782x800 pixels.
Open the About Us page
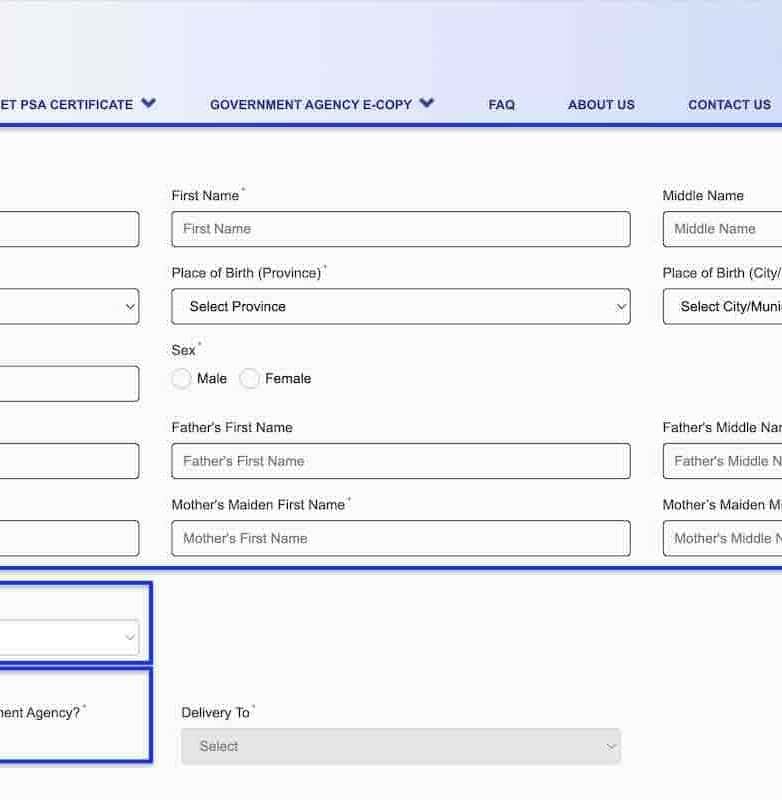point(601,104)
